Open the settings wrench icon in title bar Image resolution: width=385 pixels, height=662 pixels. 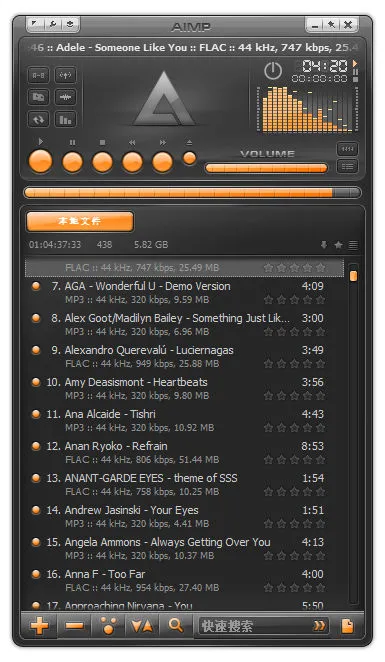[x=53, y=24]
